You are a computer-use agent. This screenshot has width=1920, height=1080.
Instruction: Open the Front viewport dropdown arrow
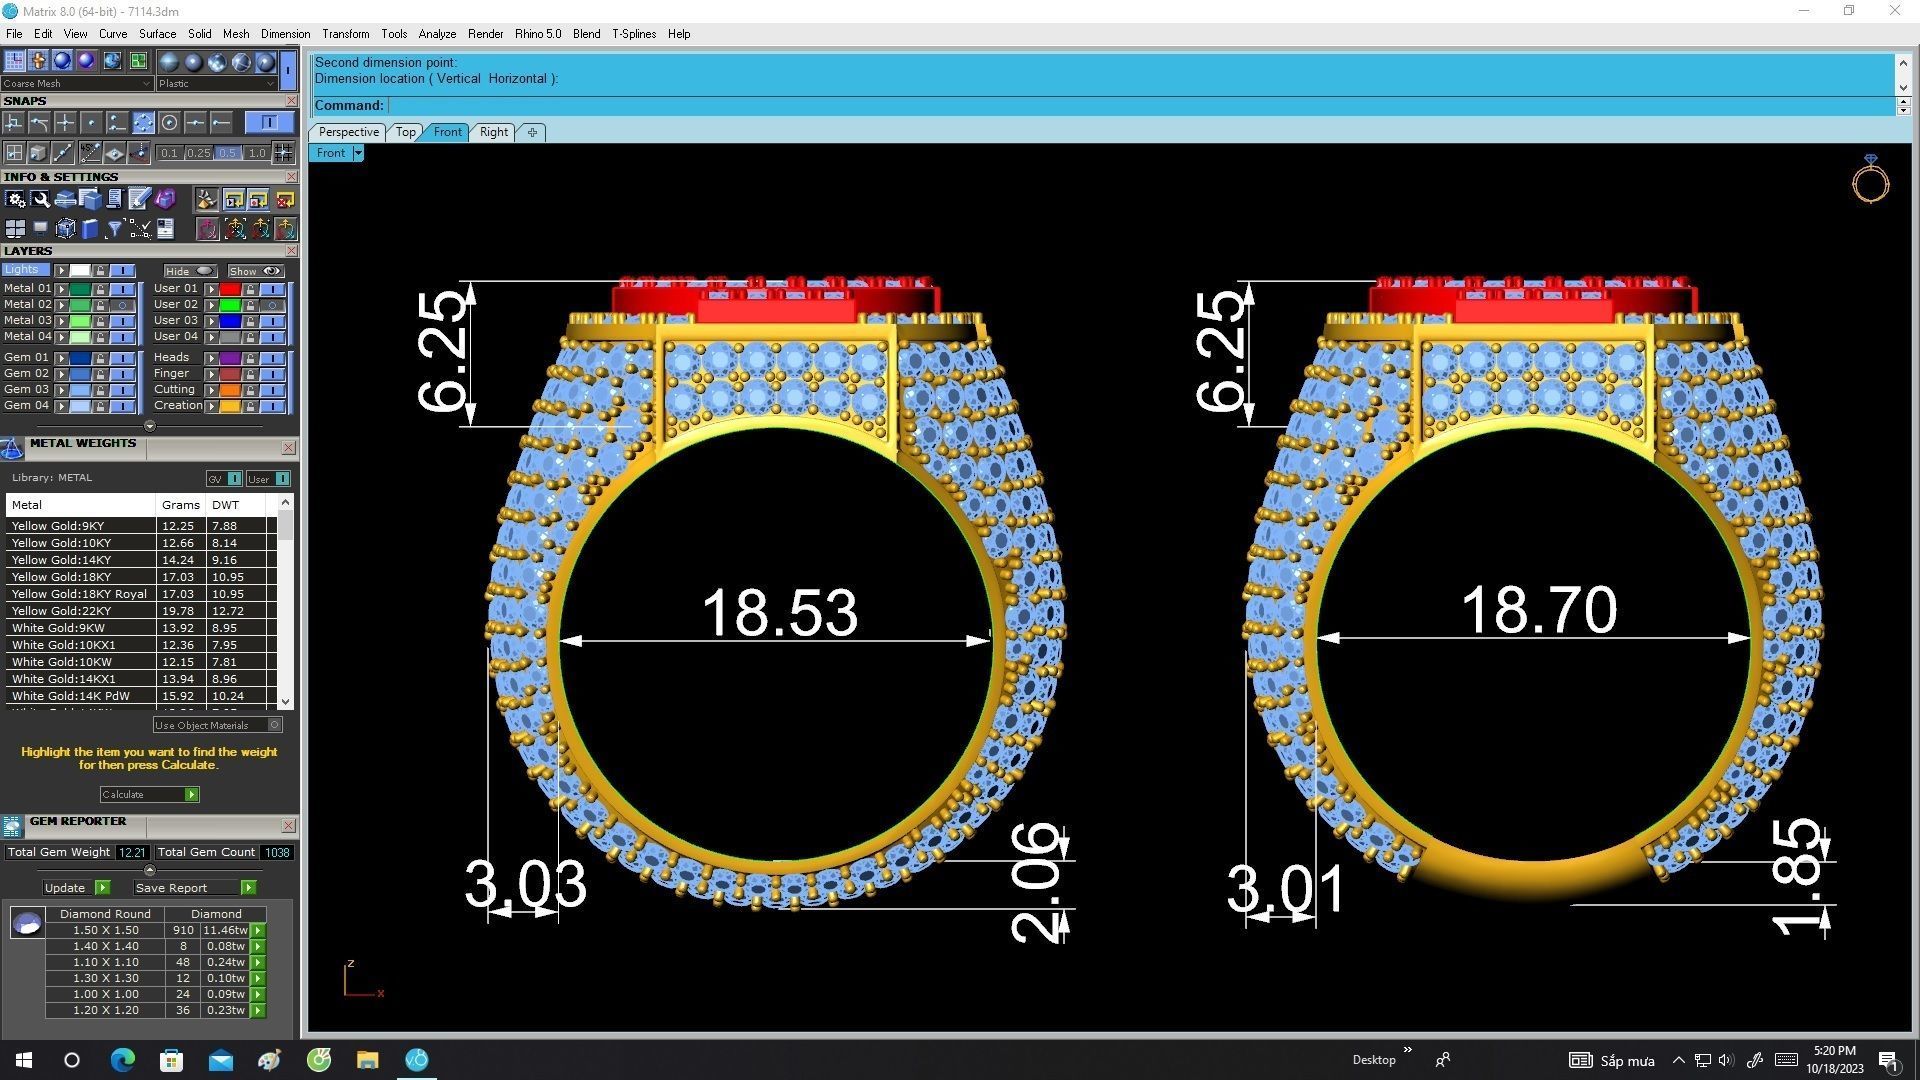click(x=357, y=153)
